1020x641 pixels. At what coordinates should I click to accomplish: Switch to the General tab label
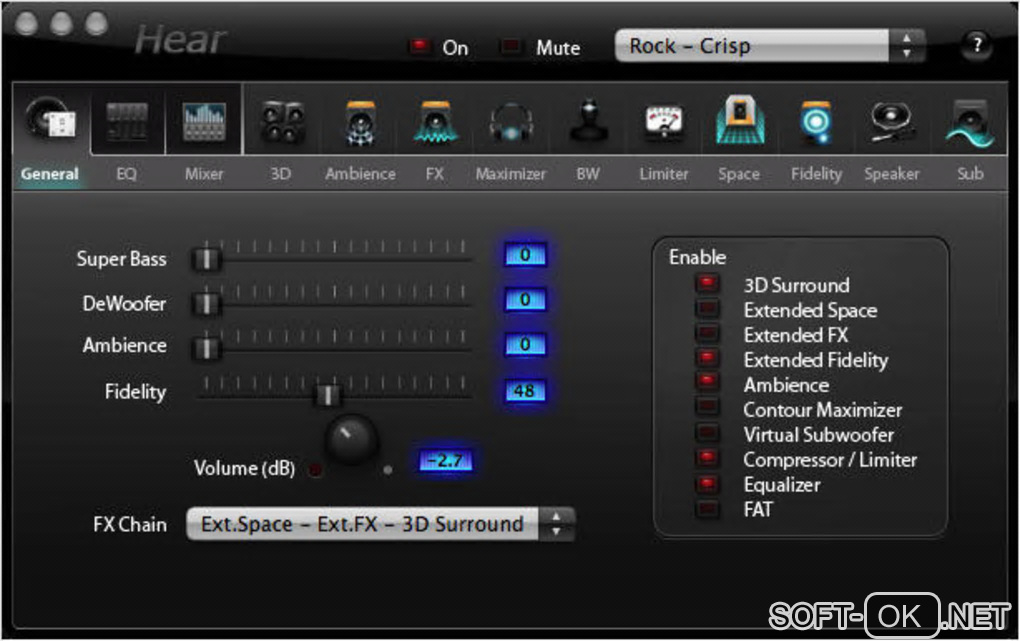(x=49, y=174)
